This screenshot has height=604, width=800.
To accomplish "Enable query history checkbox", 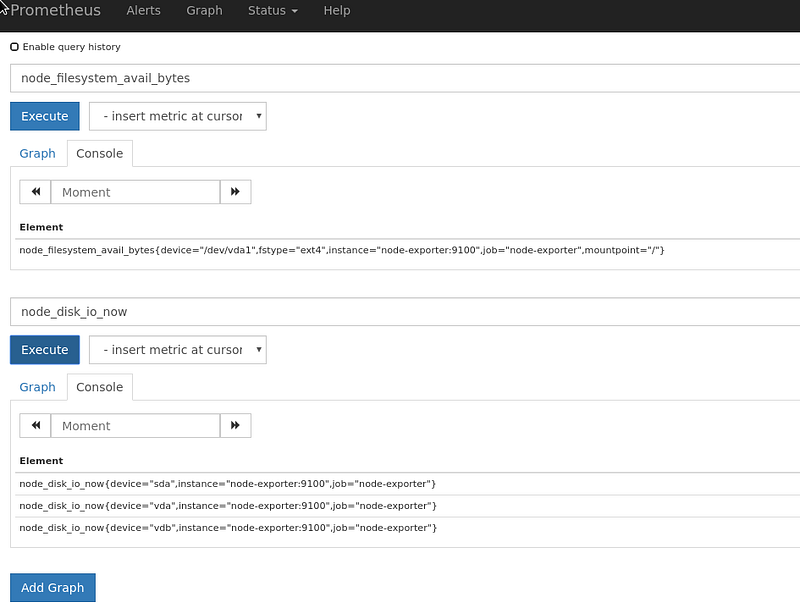I will point(14,47).
